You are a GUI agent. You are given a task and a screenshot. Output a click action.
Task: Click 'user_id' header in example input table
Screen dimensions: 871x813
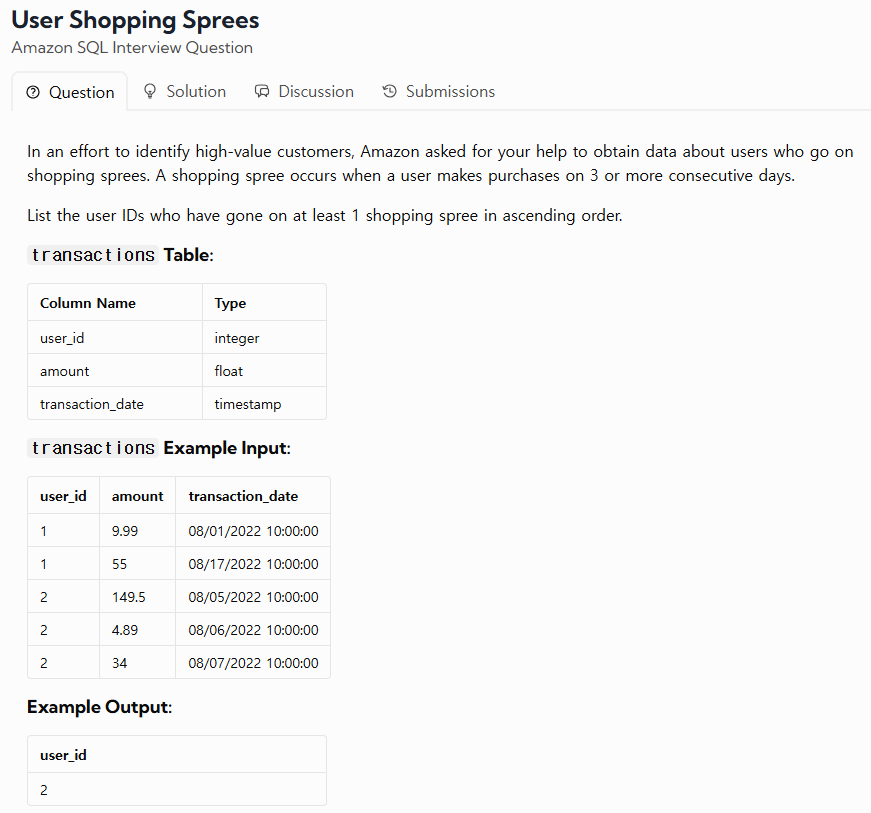click(x=63, y=496)
